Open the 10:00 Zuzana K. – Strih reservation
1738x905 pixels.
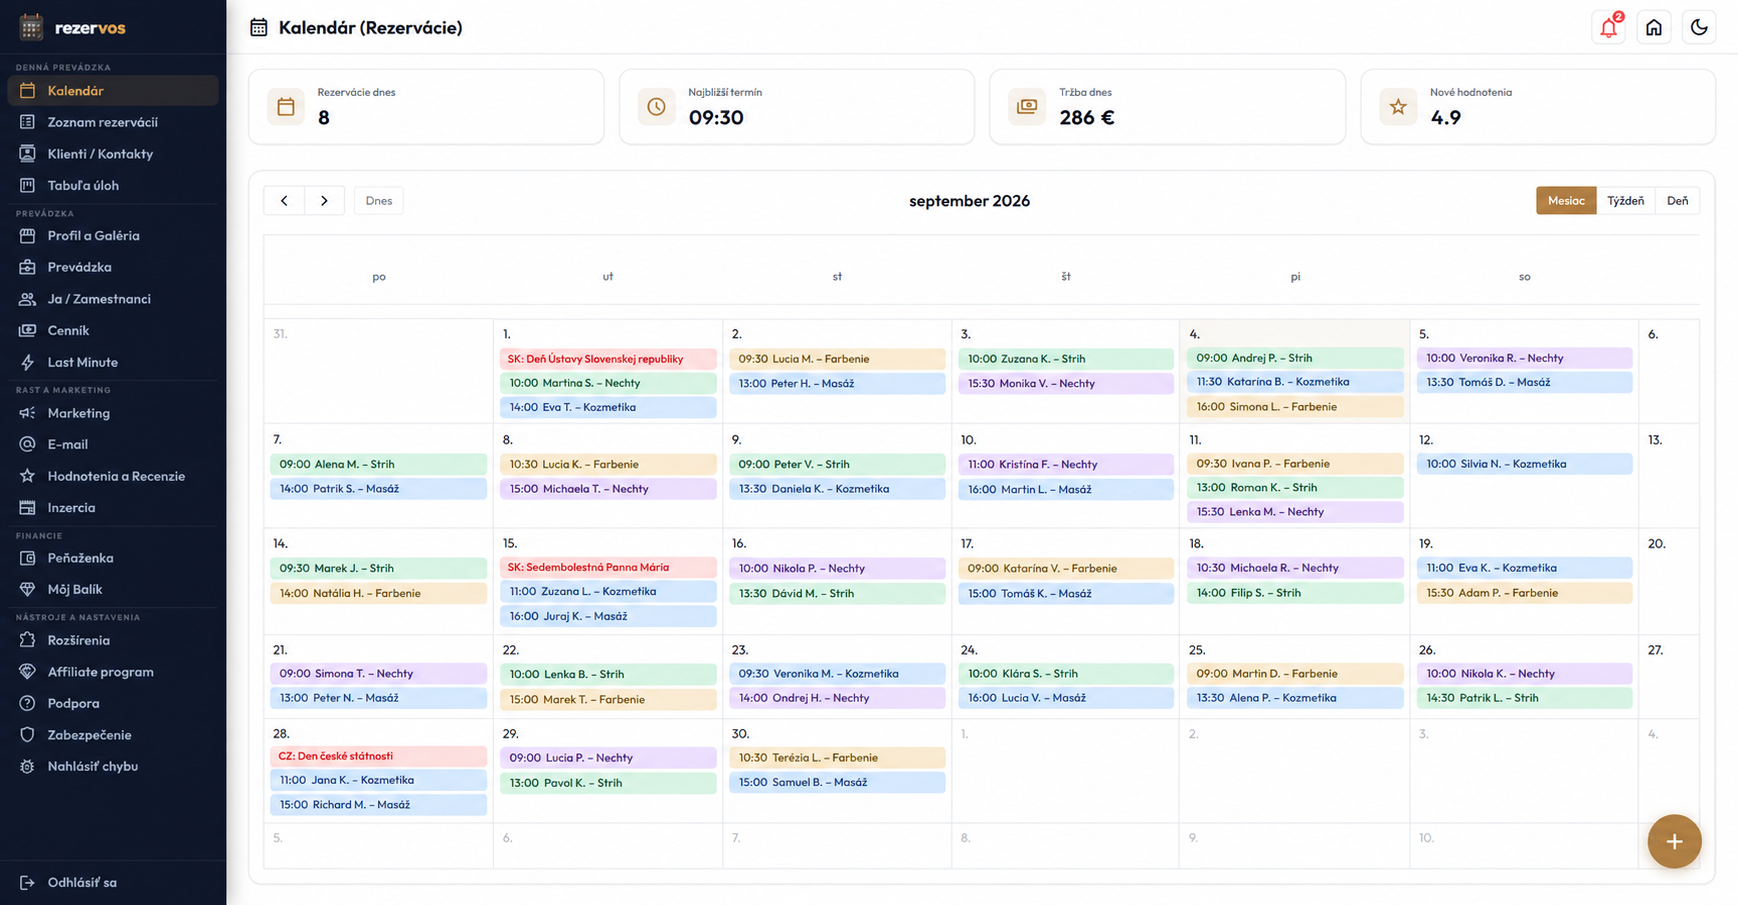(1066, 359)
